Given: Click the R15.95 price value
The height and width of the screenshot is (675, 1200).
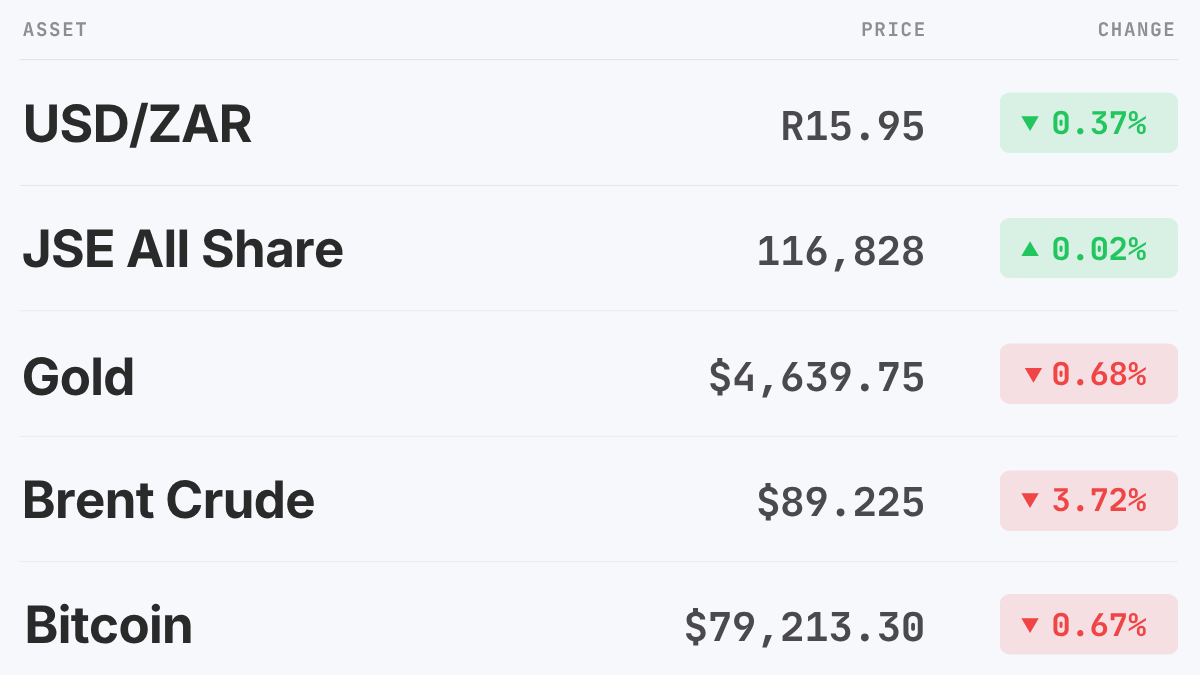Looking at the screenshot, I should (853, 126).
